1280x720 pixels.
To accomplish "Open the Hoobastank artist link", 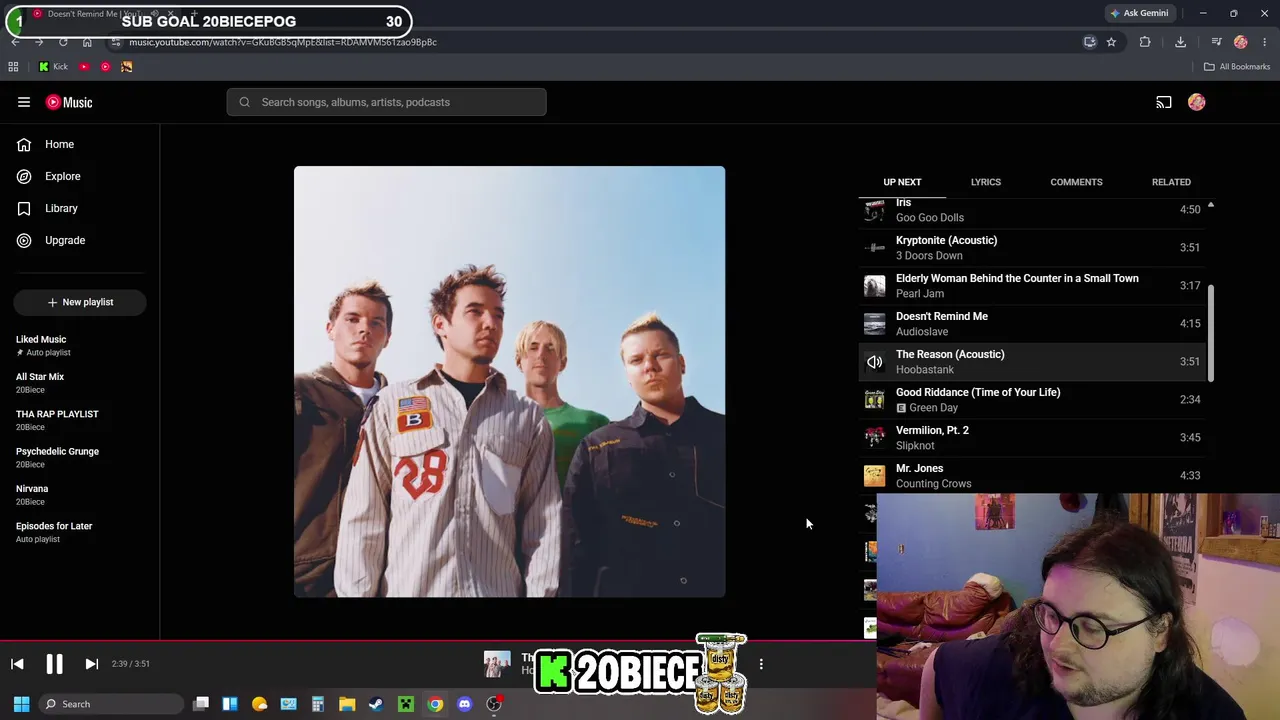I will (925, 370).
